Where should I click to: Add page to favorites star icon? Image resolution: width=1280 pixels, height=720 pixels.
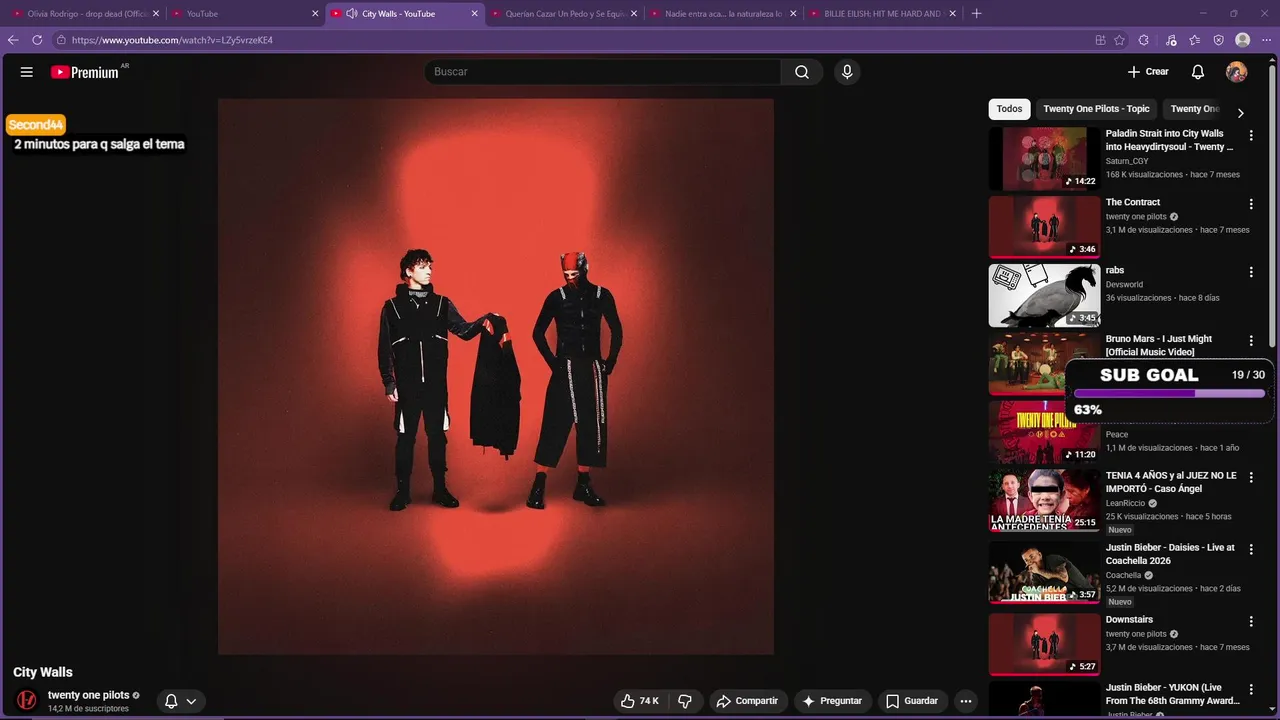coord(1120,40)
